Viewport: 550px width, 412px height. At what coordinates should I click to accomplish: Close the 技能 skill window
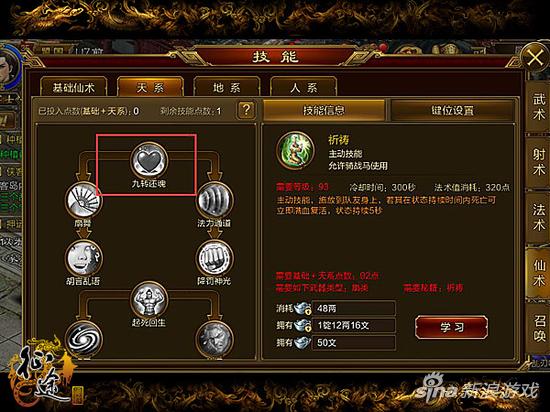pyautogui.click(x=535, y=58)
